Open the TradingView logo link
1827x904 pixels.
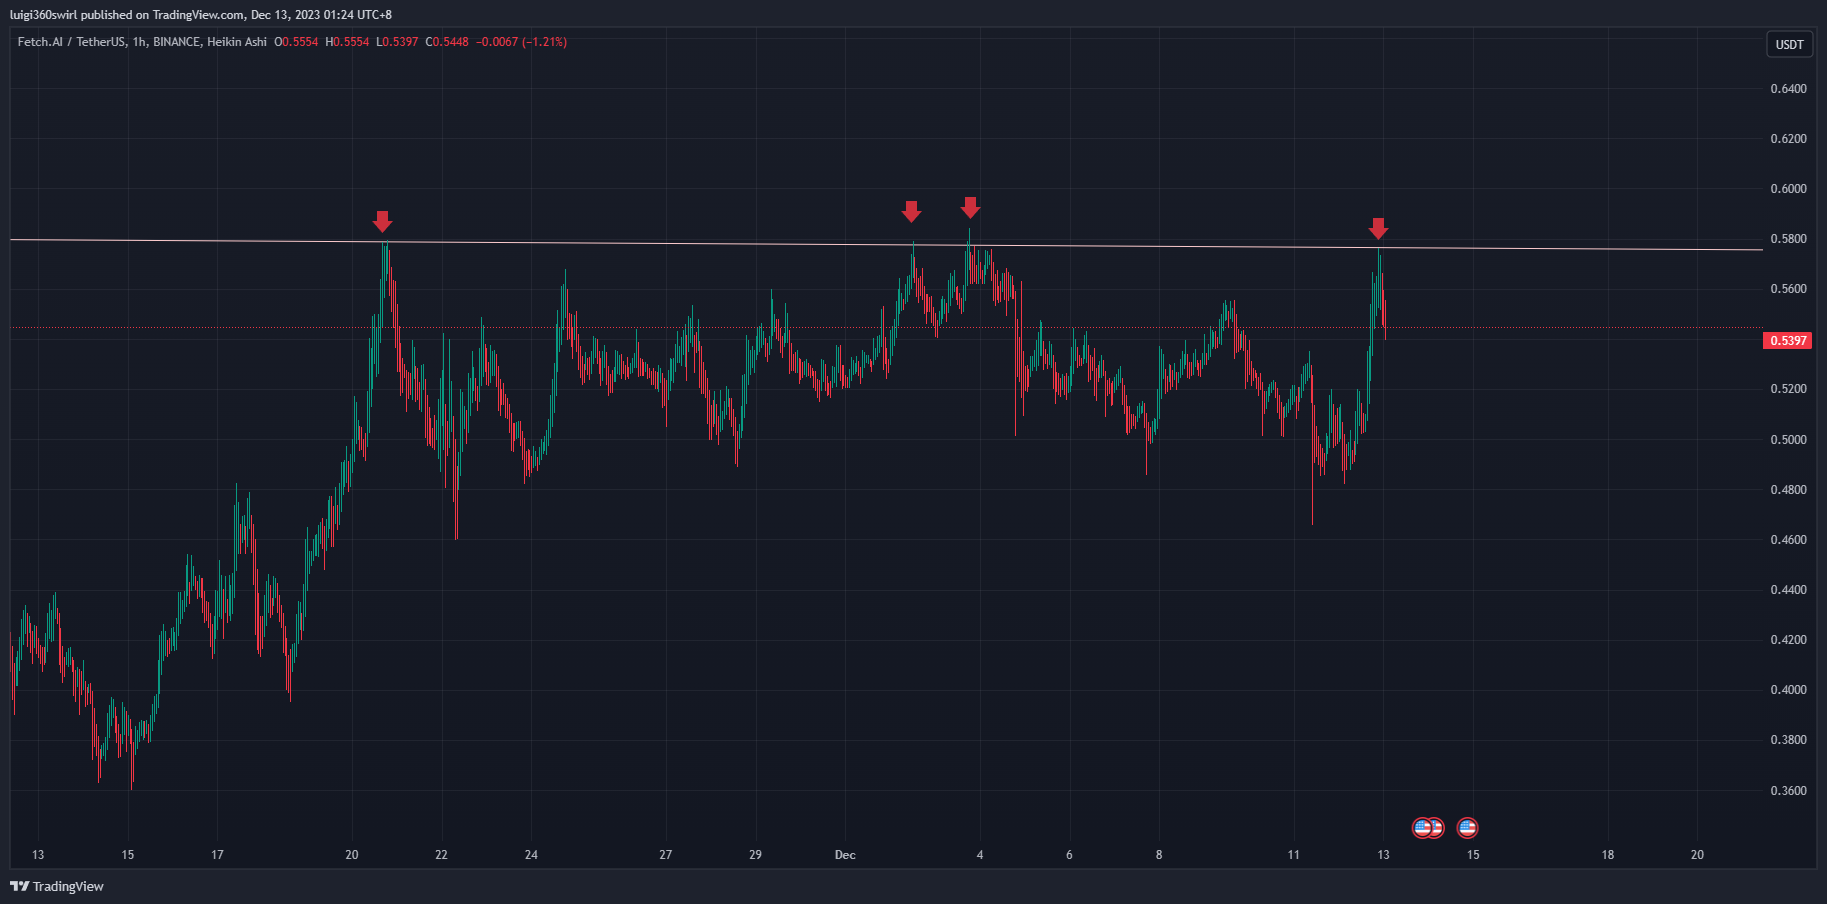click(57, 886)
